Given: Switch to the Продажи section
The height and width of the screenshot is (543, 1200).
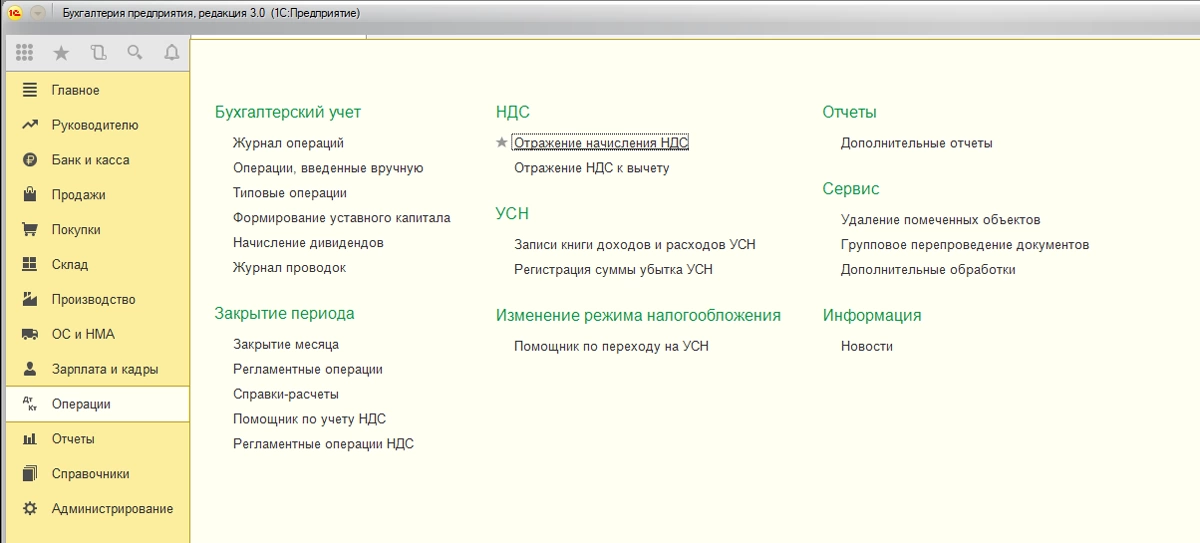Looking at the screenshot, I should pyautogui.click(x=78, y=195).
